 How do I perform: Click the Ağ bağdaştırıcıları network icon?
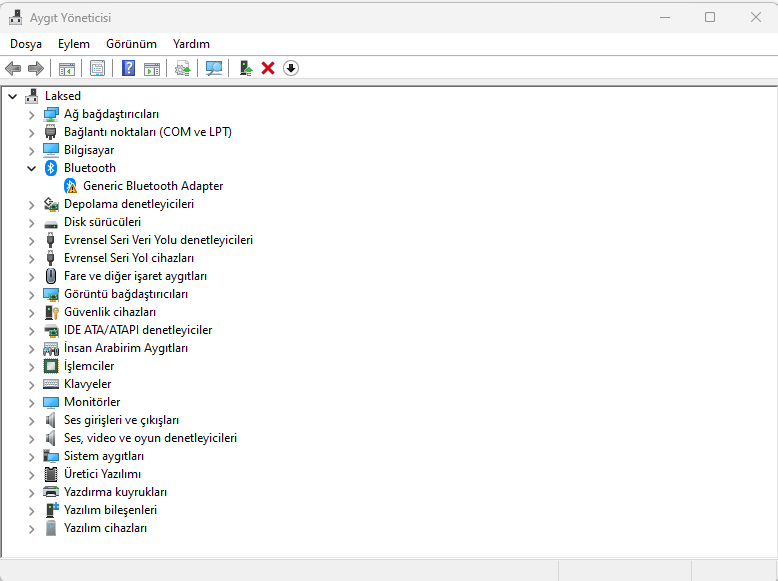[51, 114]
